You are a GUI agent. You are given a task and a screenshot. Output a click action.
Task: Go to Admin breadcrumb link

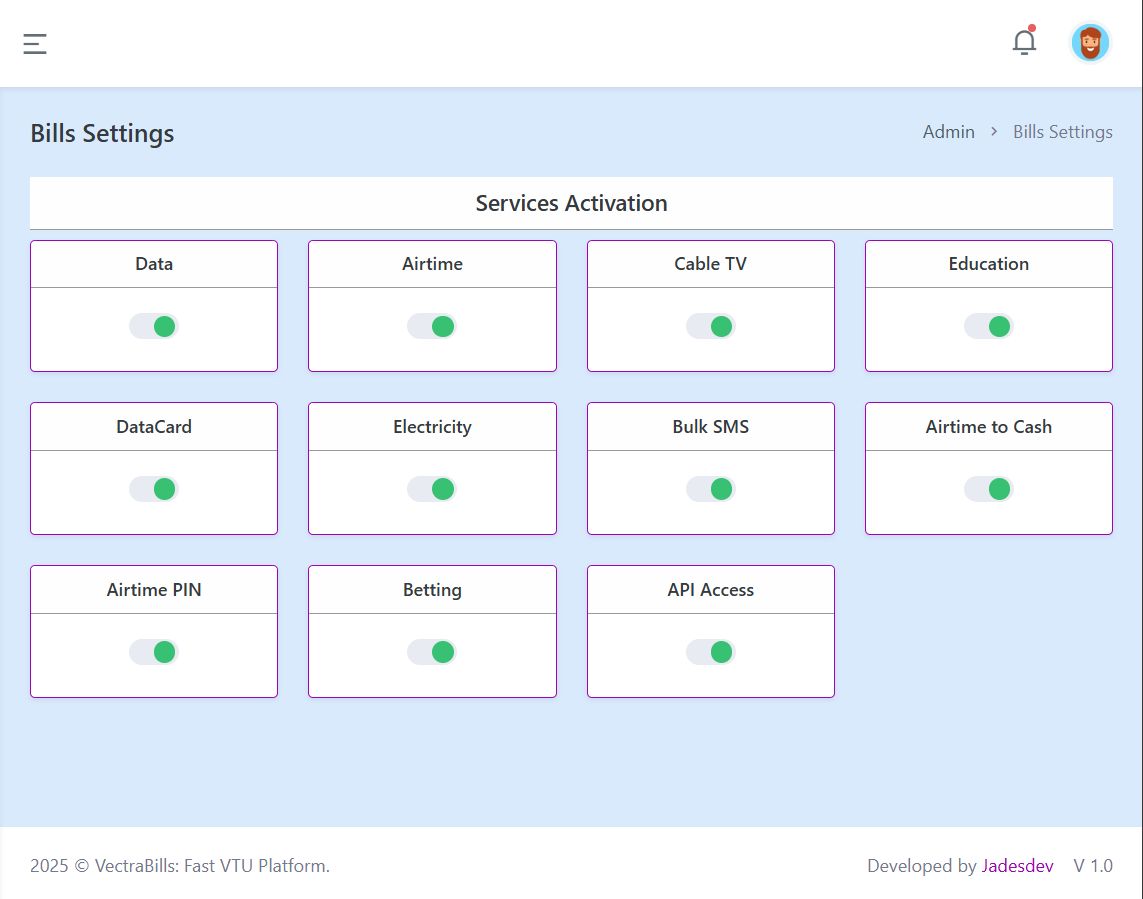point(948,132)
